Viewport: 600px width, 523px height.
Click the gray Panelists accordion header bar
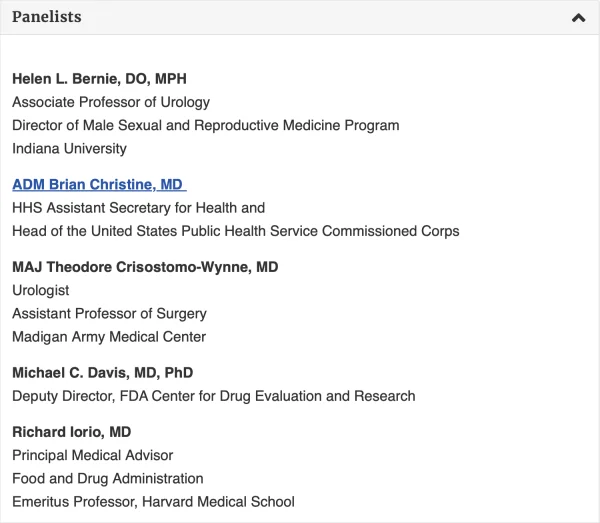click(x=300, y=18)
